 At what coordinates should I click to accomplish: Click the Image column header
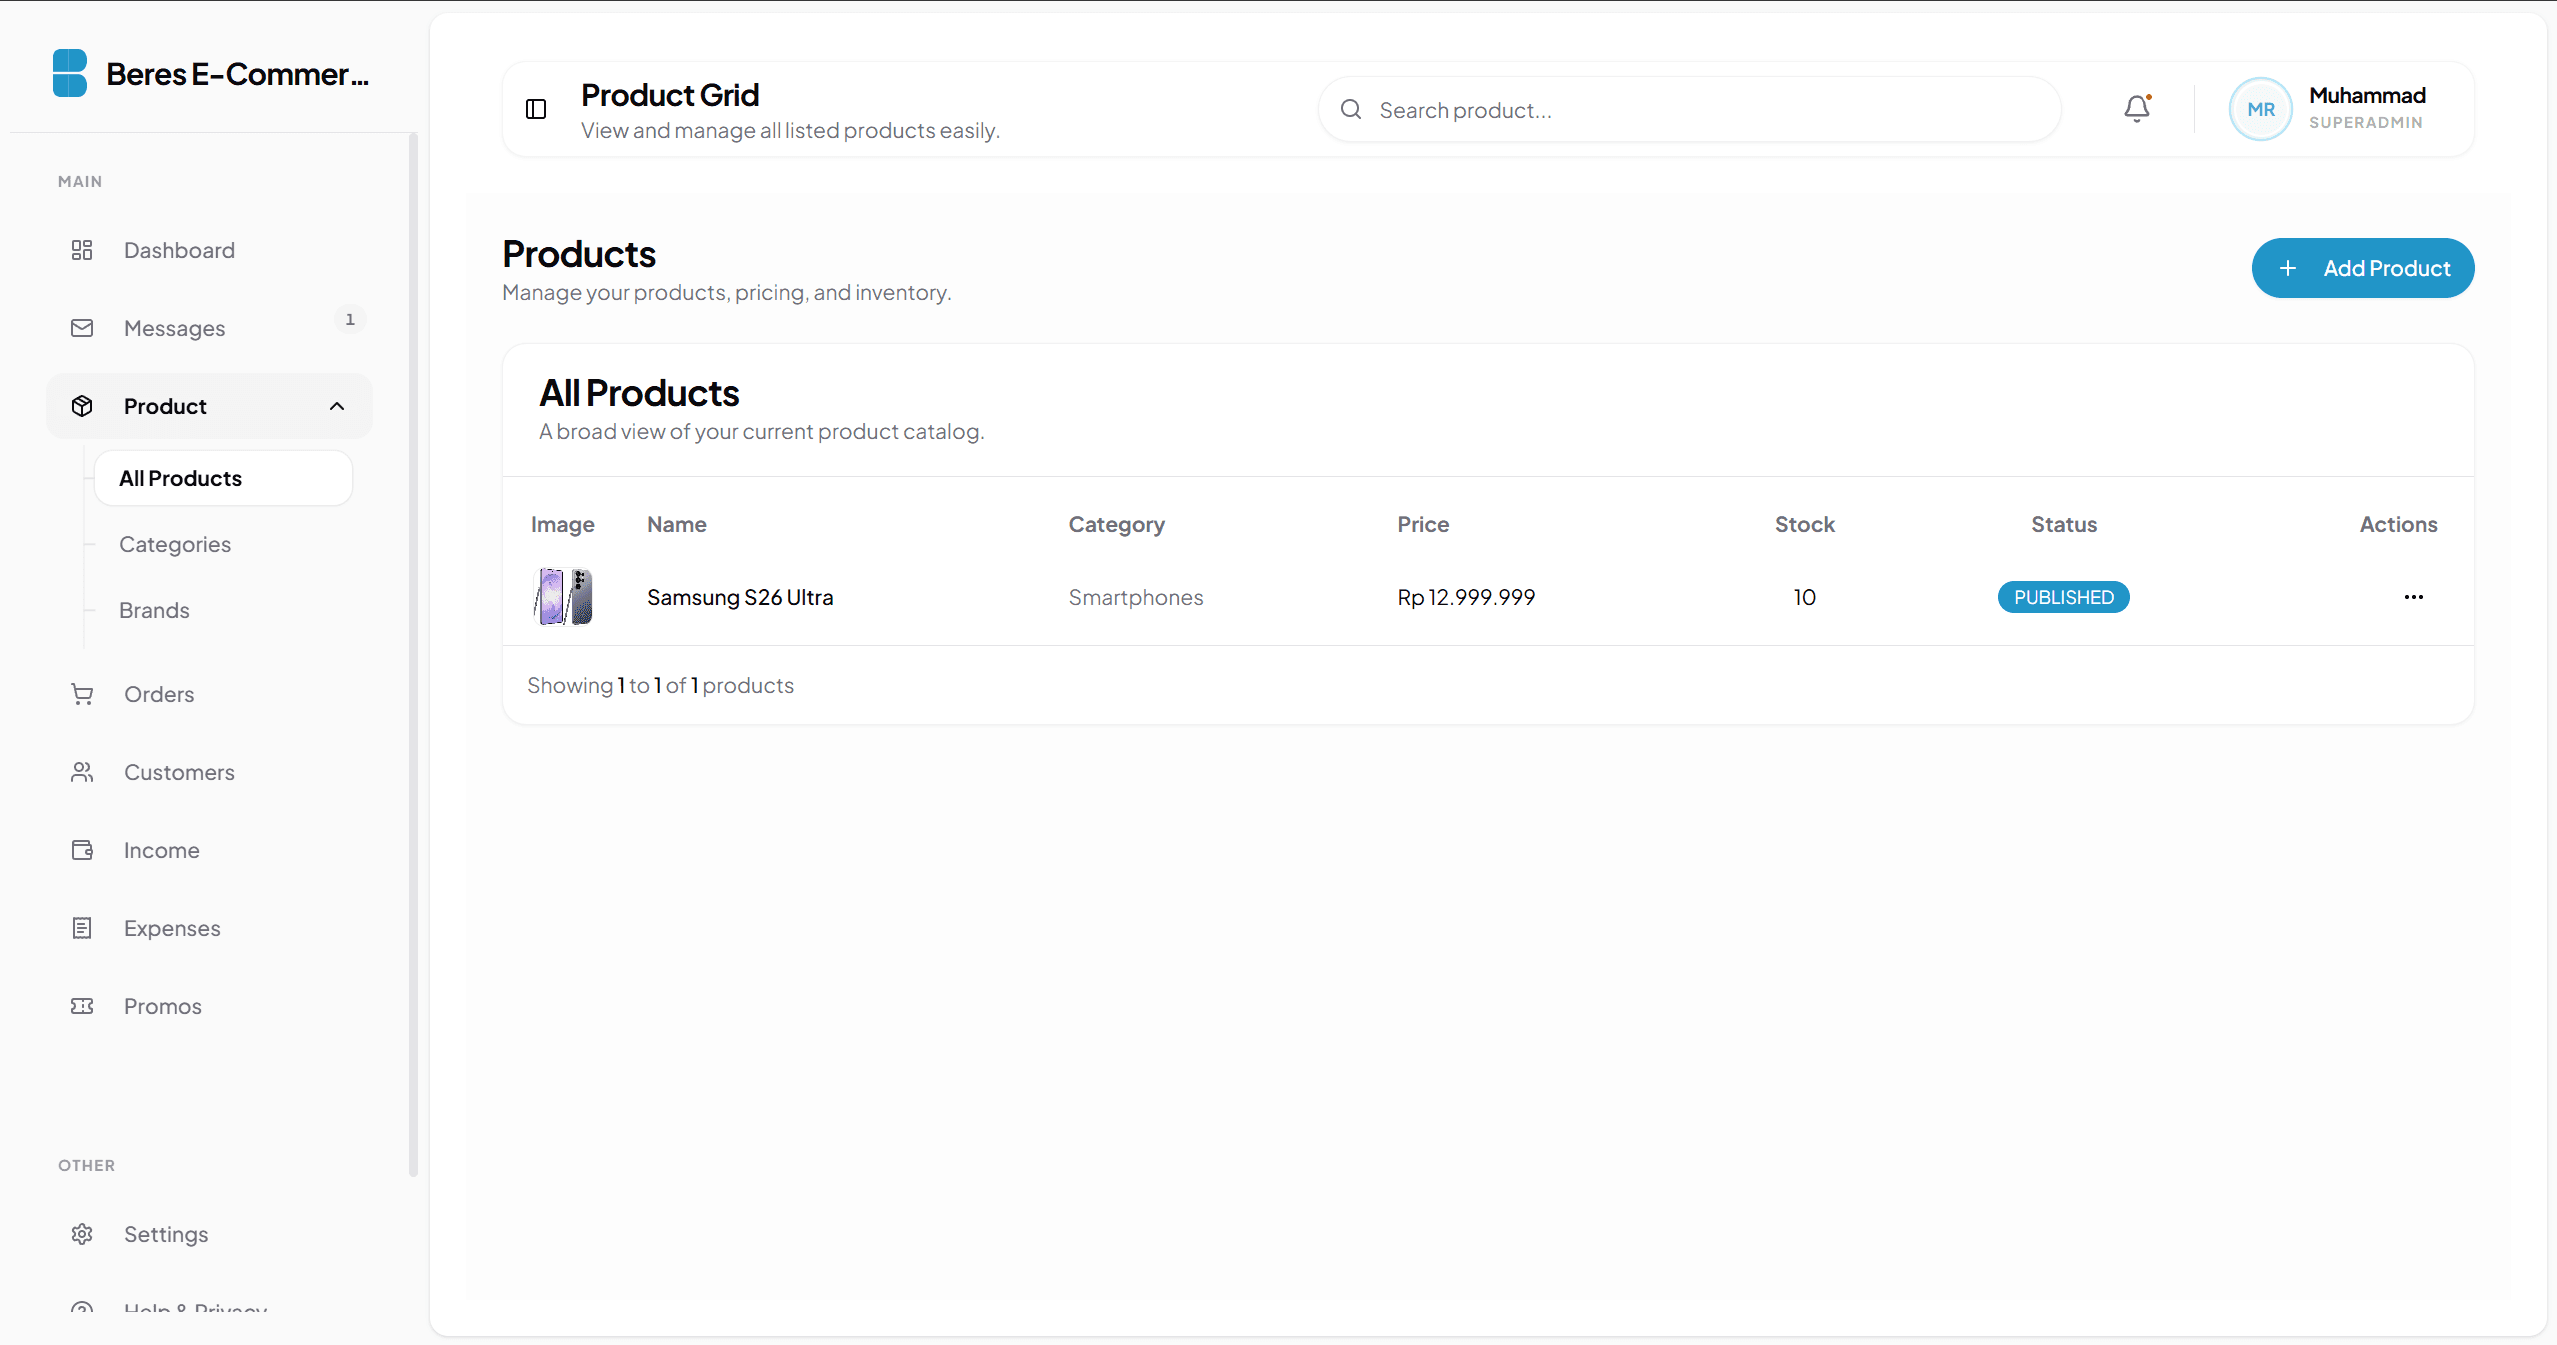click(562, 524)
